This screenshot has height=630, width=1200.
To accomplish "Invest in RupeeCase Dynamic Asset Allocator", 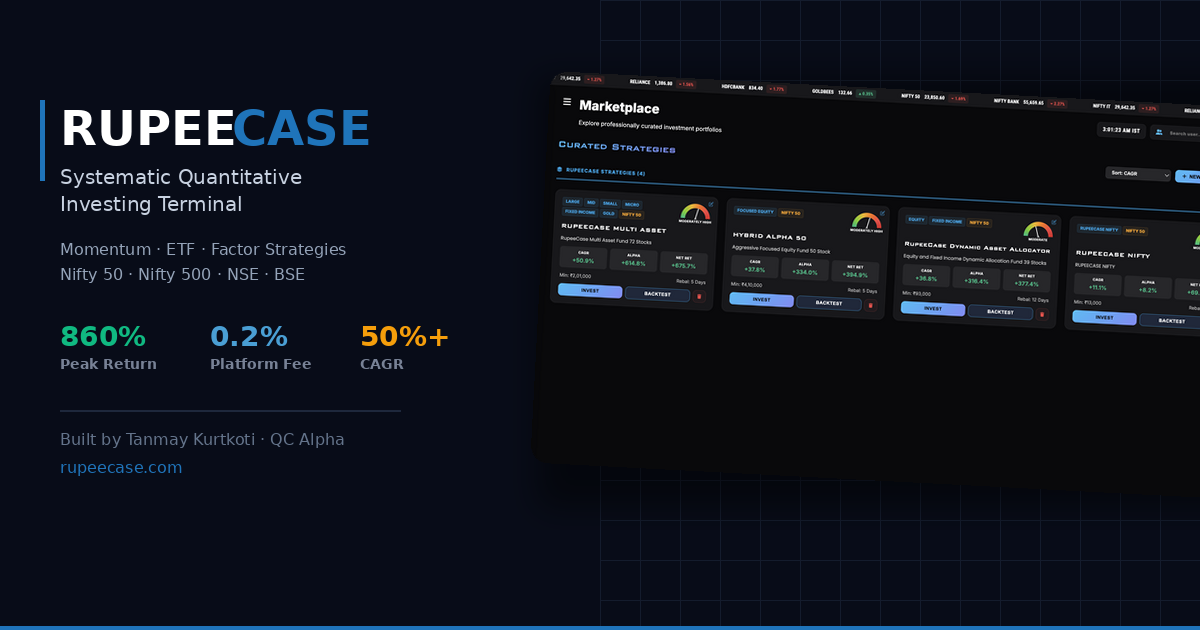I will (932, 308).
